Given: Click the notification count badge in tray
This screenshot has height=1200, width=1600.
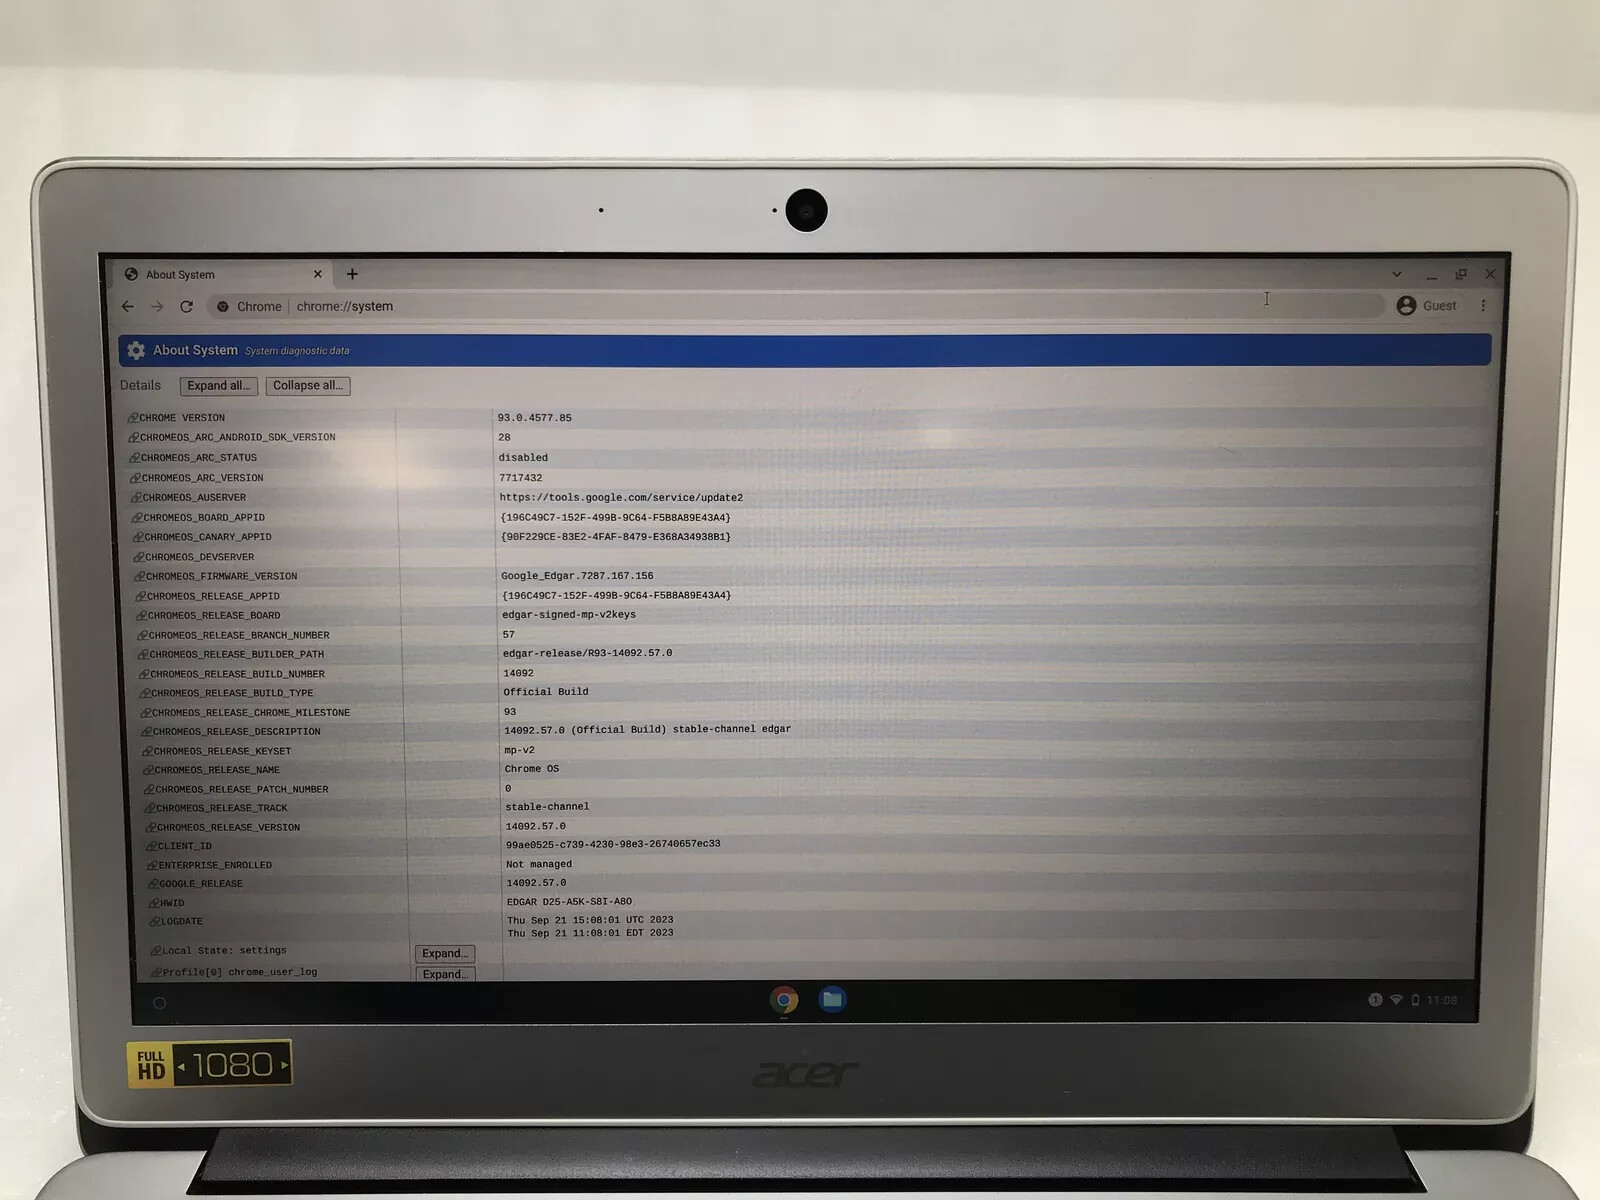Looking at the screenshot, I should (1375, 1000).
